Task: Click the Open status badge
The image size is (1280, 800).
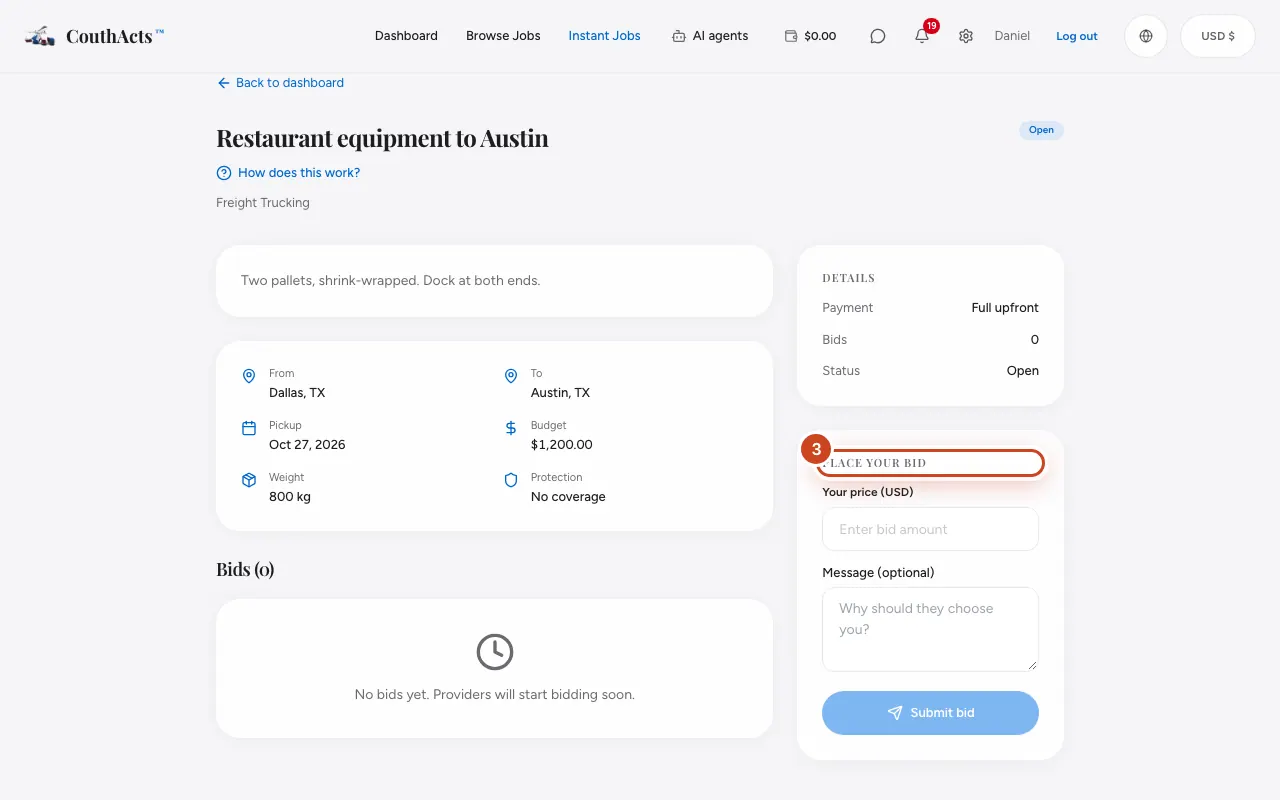Action: tap(1041, 130)
